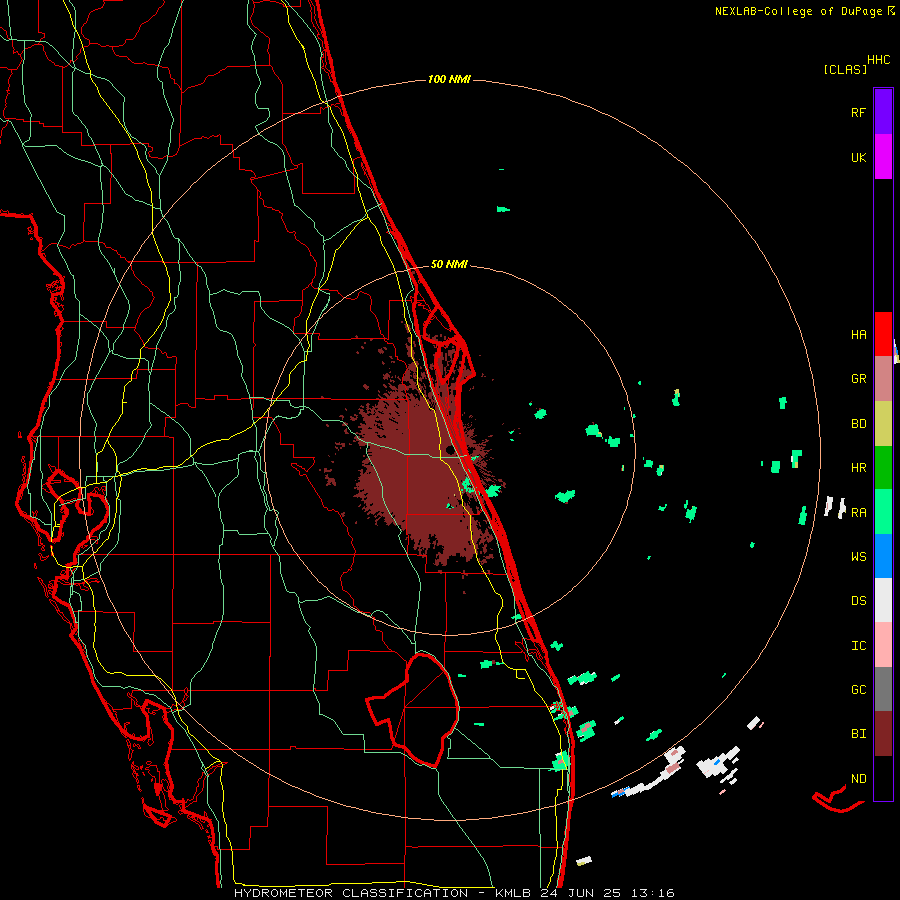
Task: Click the gray GC legend swatch
Action: click(883, 689)
